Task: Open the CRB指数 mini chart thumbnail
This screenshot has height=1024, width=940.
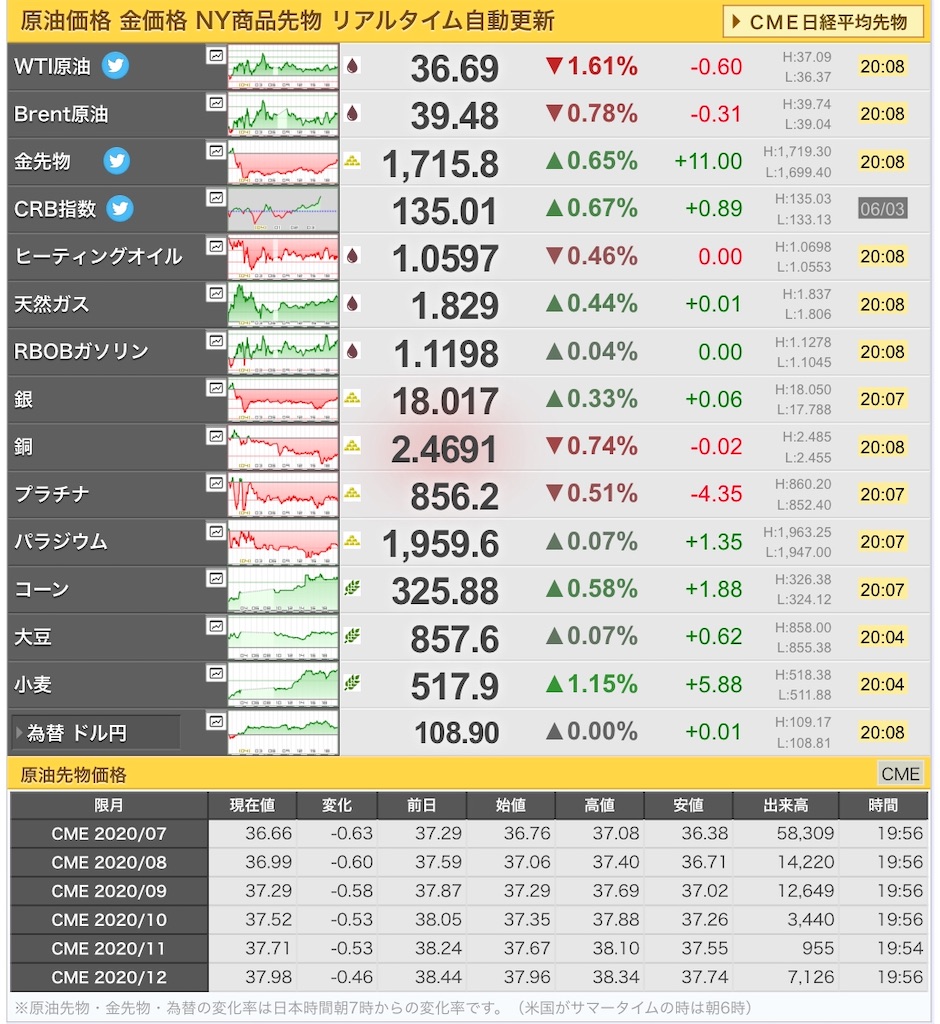Action: [283, 209]
